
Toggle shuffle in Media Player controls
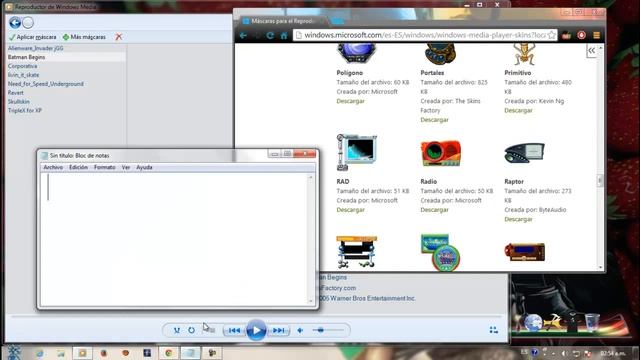(176, 330)
